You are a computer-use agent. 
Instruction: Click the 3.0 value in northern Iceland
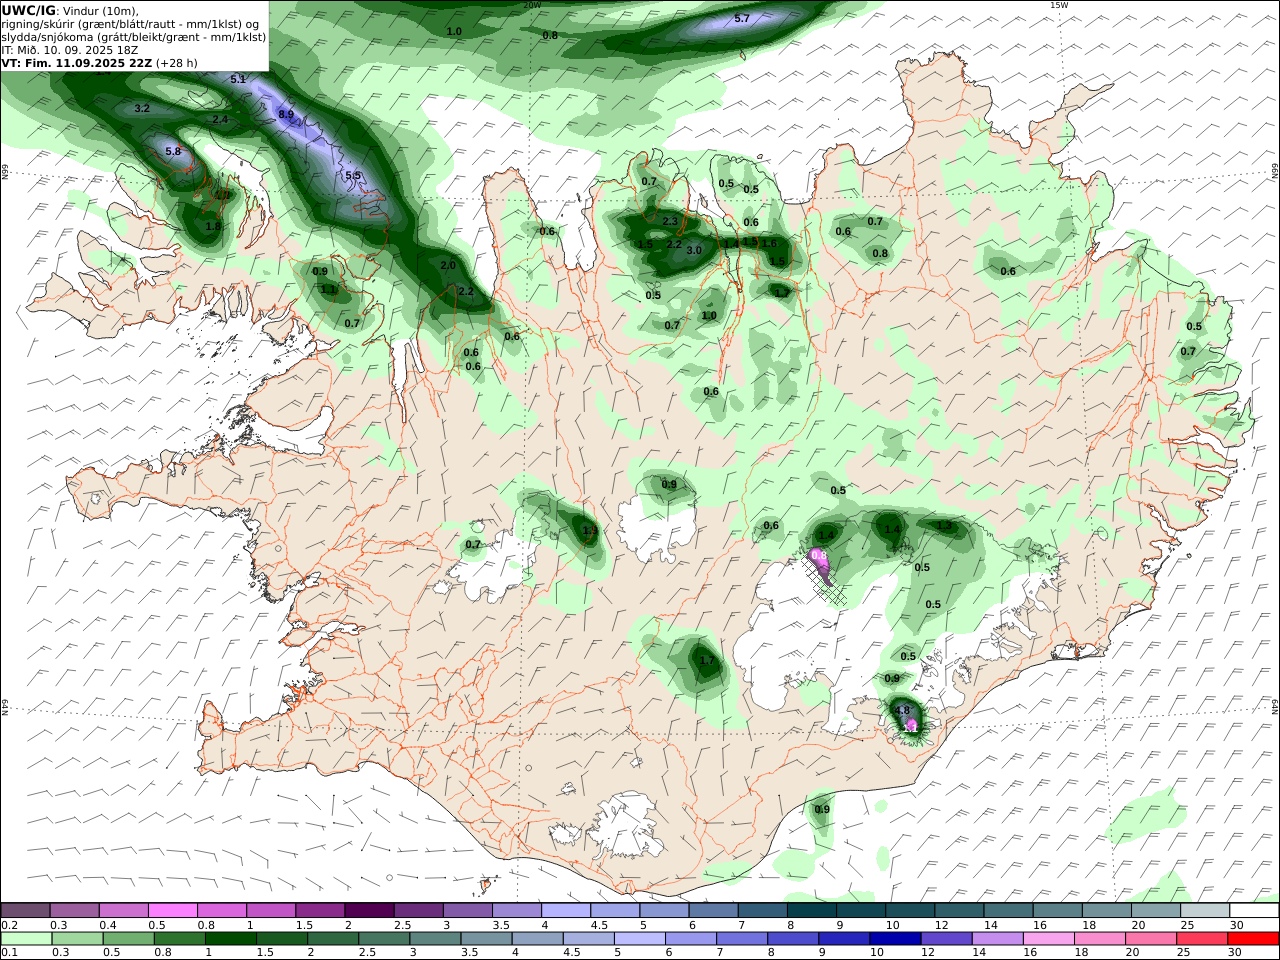coord(694,251)
